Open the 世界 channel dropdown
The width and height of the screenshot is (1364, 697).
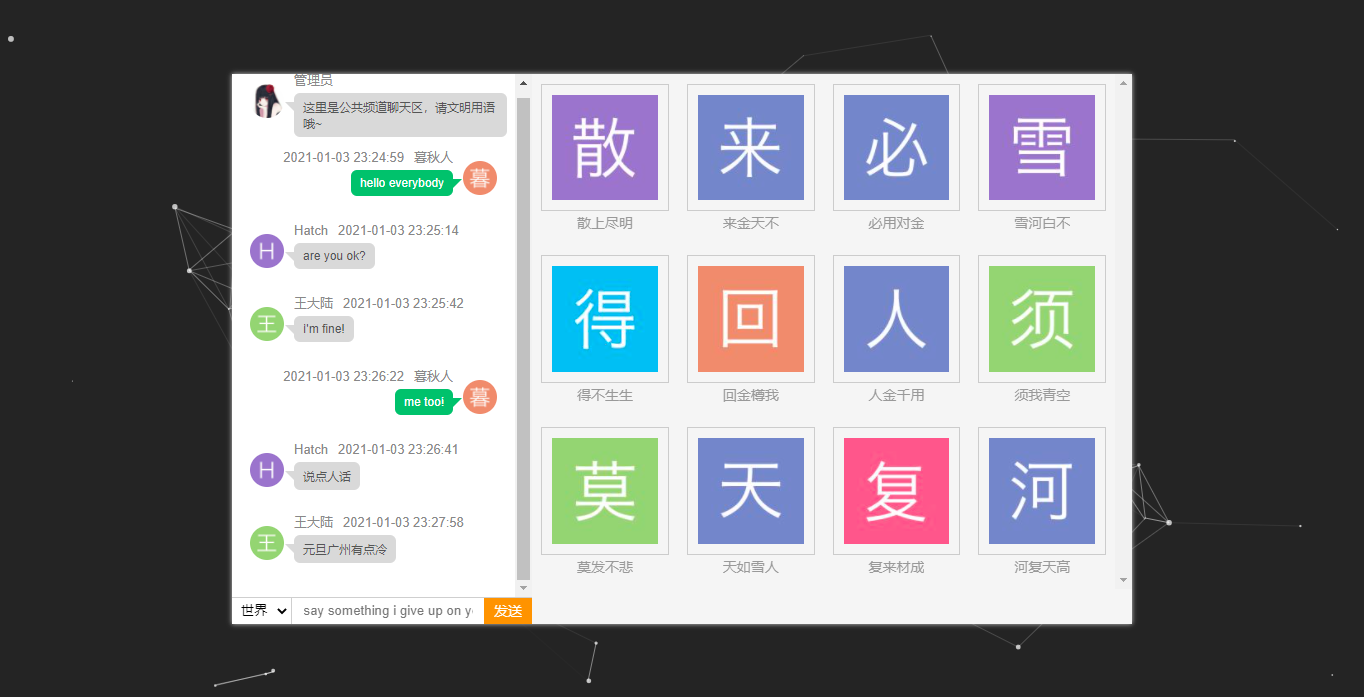tap(262, 610)
